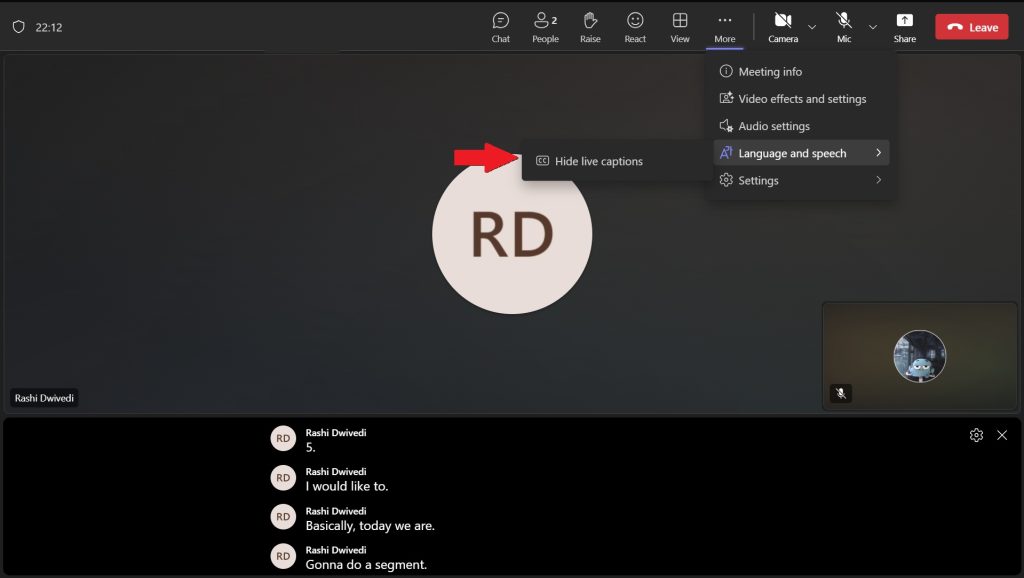Close the More options menu
Viewport: 1024px width, 578px height.
tap(724, 27)
